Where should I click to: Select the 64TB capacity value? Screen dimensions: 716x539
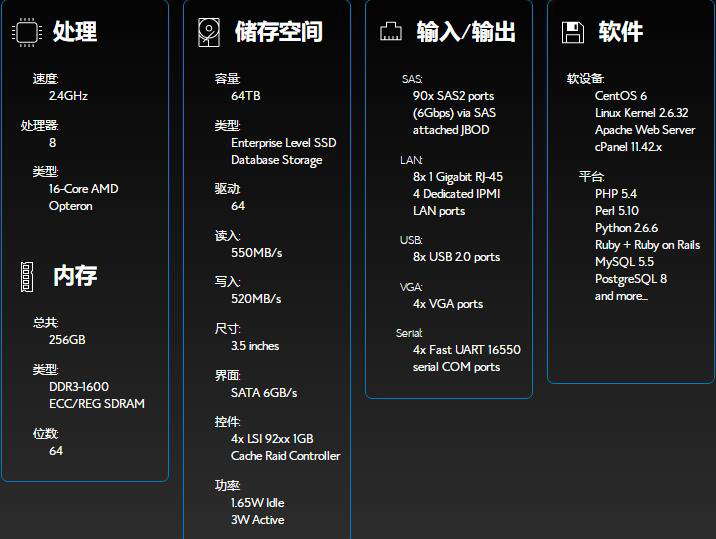(245, 96)
